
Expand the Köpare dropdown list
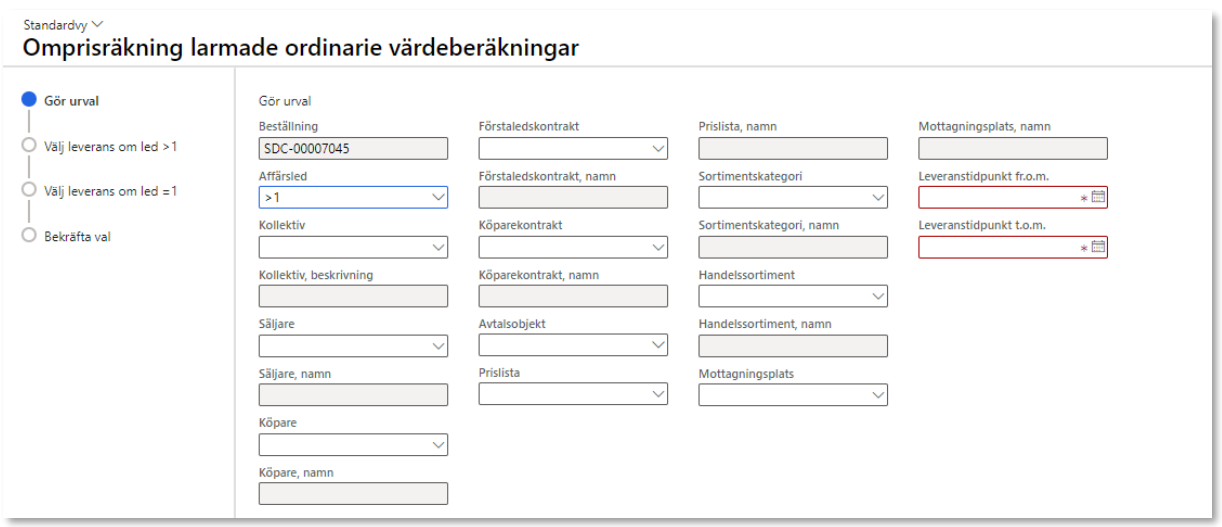438,444
